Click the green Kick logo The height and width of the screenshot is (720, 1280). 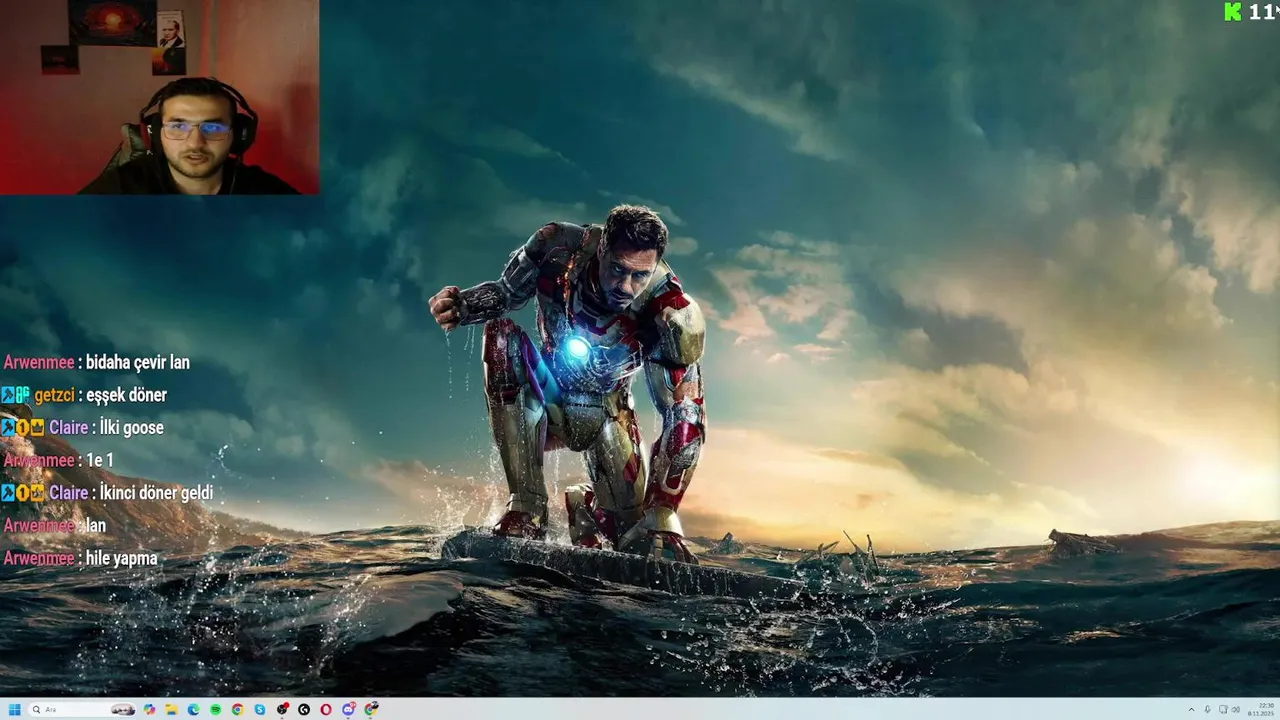[1233, 12]
